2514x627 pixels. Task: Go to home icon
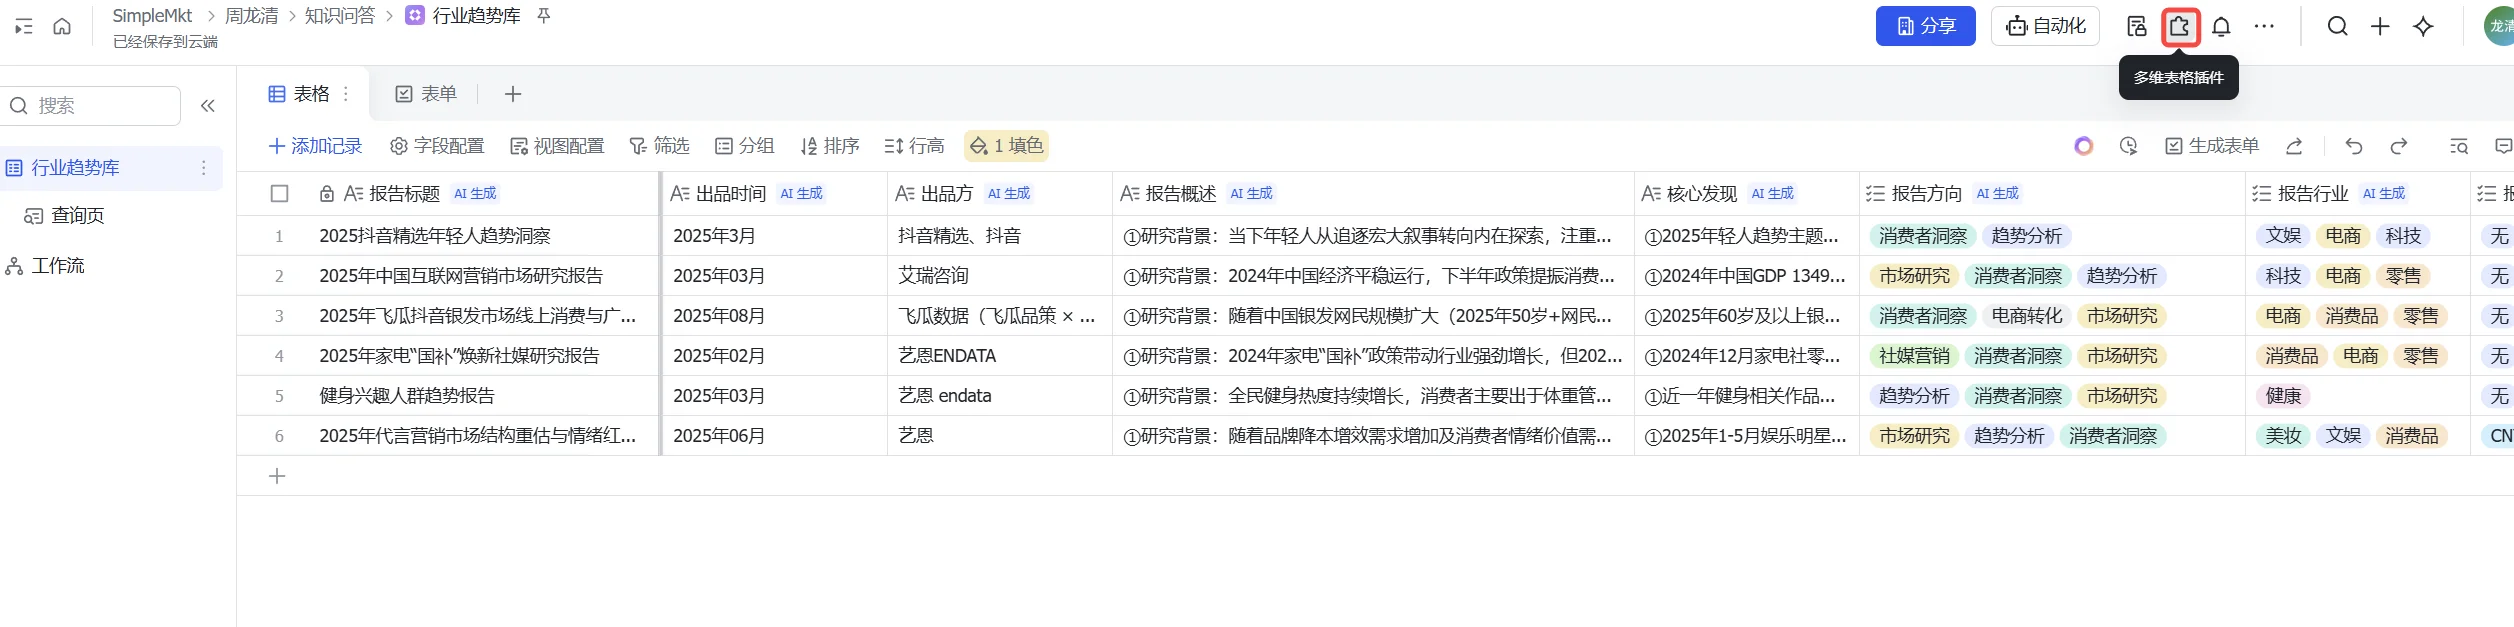tap(62, 27)
